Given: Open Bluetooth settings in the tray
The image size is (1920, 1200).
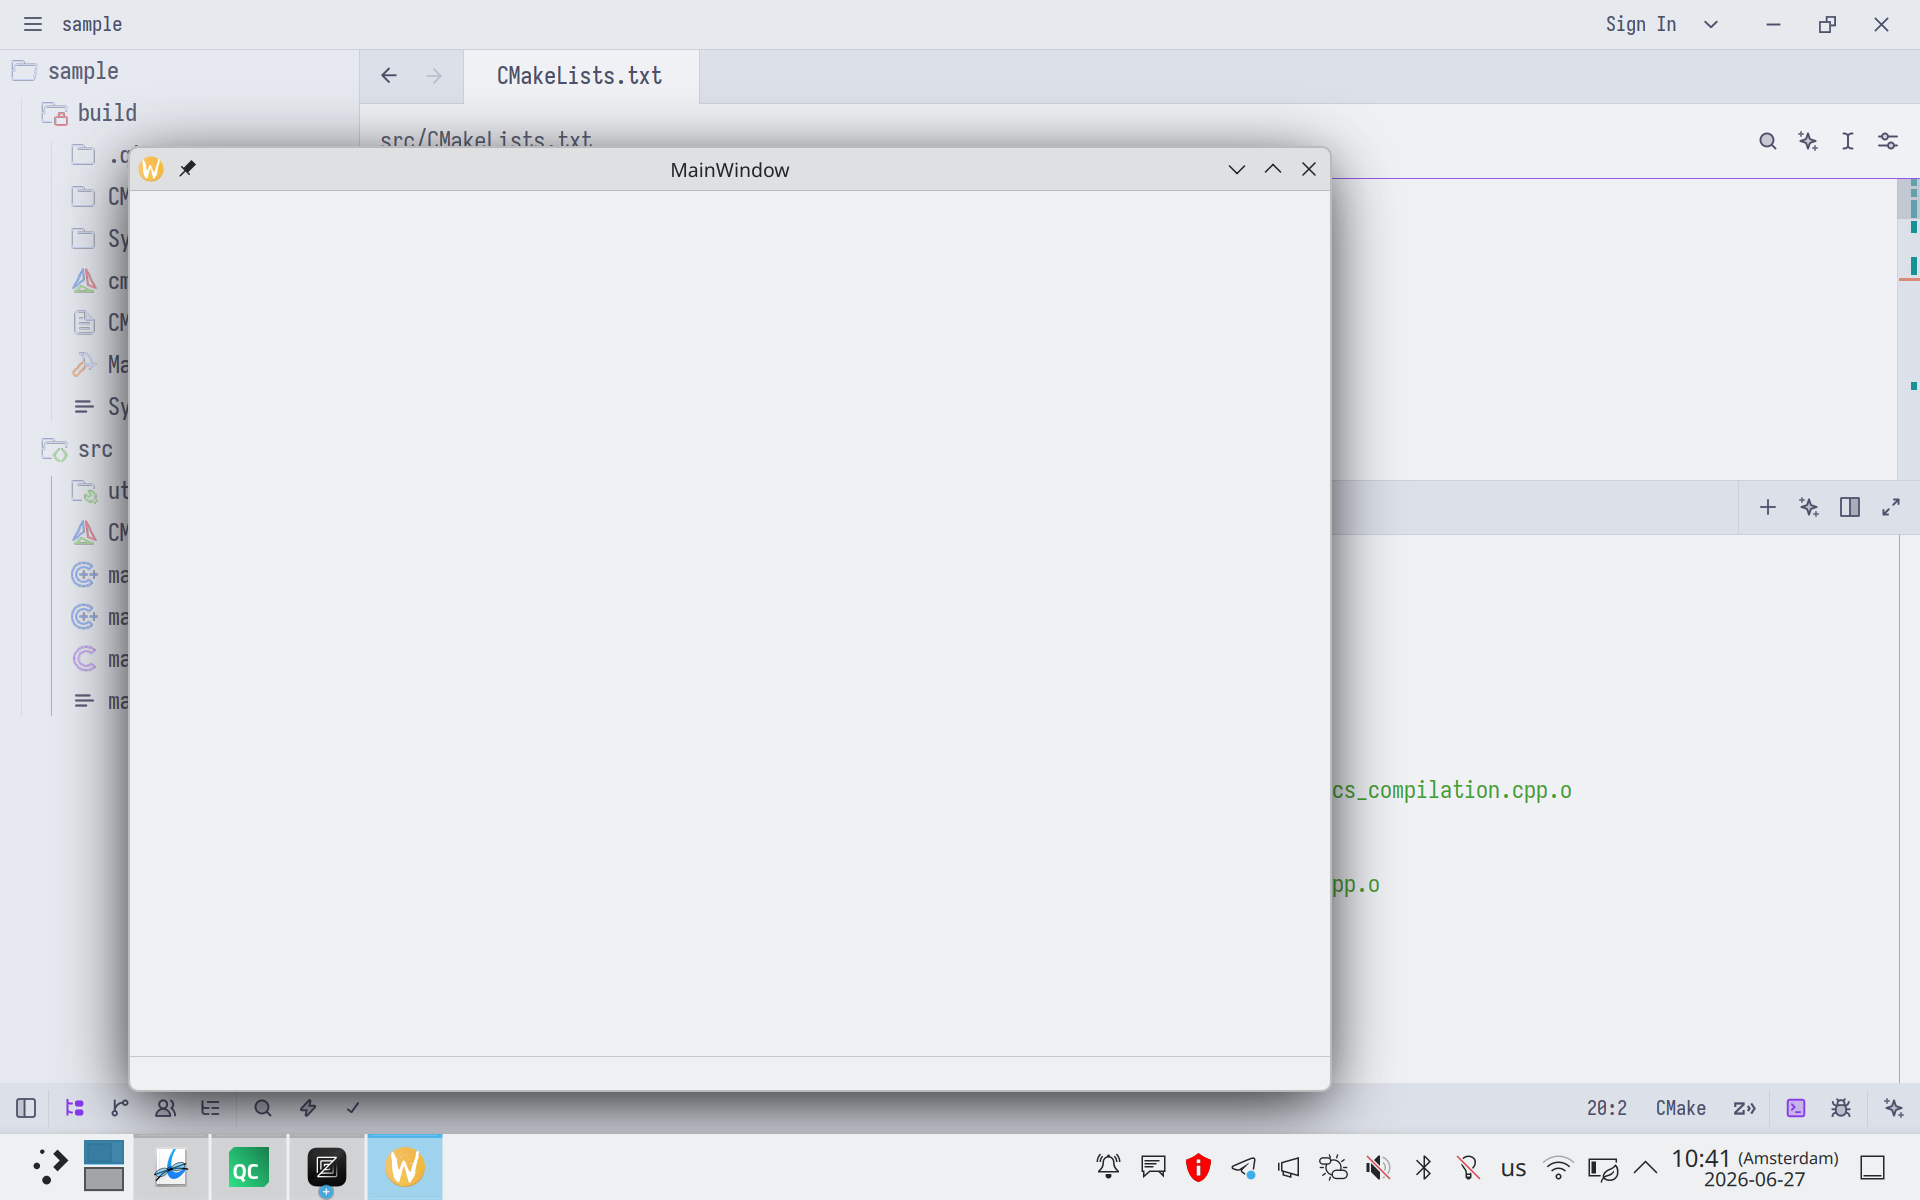Looking at the screenshot, I should pos(1423,1167).
